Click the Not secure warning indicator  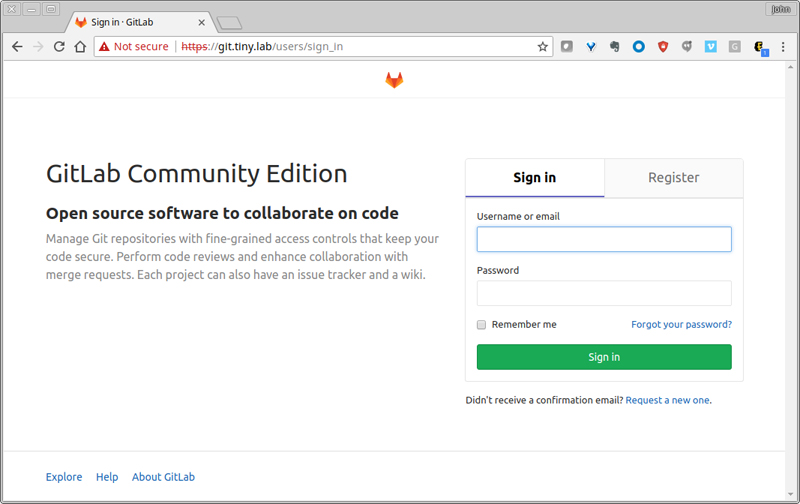click(134, 46)
